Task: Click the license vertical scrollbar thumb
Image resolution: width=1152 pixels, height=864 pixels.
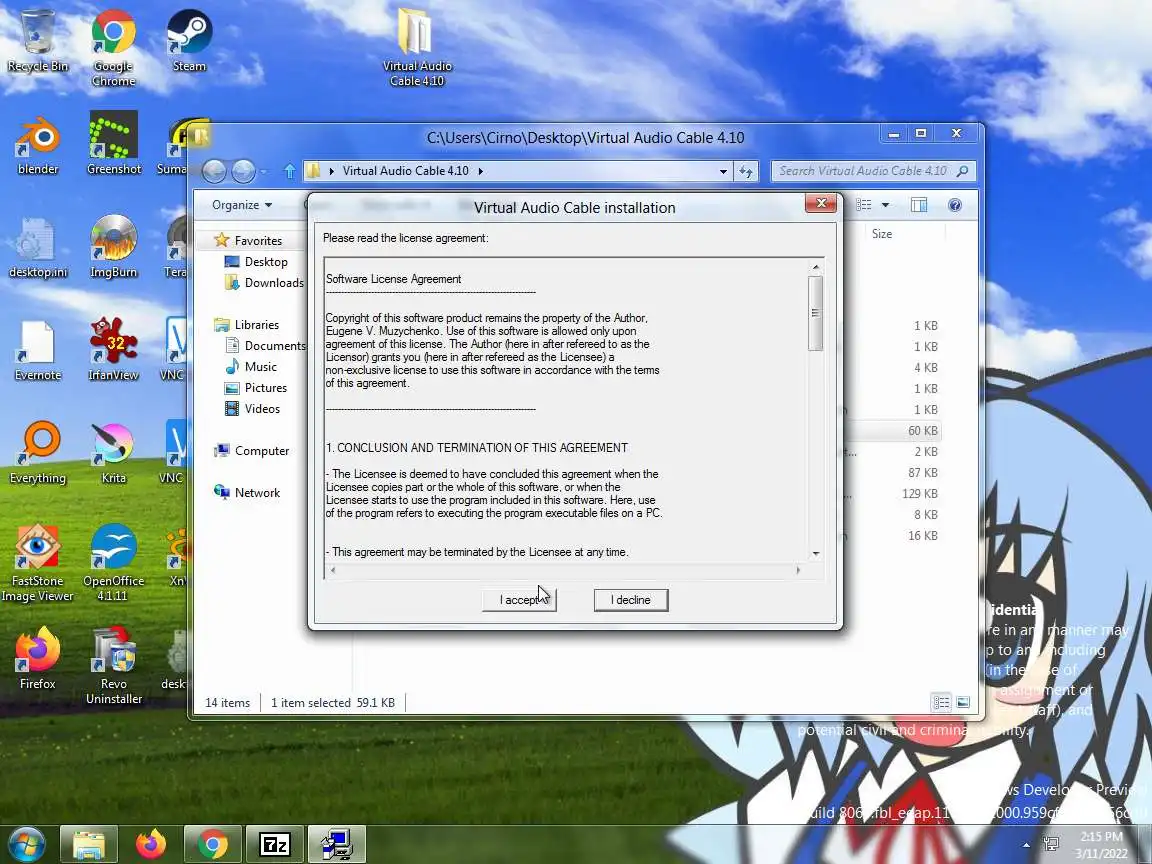Action: [x=816, y=313]
